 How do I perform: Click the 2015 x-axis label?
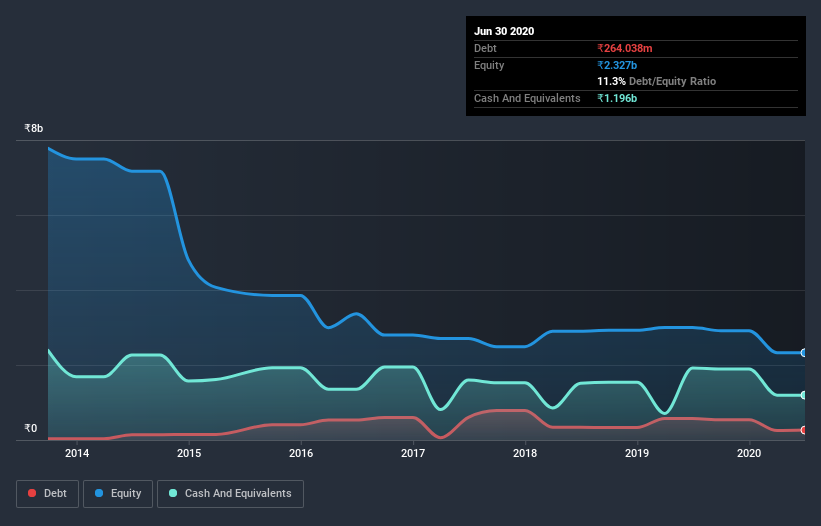pos(189,453)
